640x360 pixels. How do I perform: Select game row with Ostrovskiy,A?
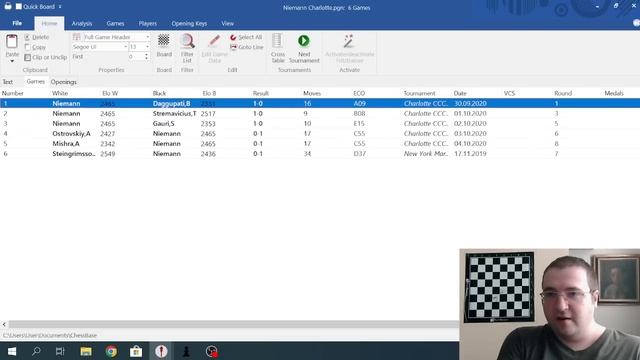tap(320, 133)
